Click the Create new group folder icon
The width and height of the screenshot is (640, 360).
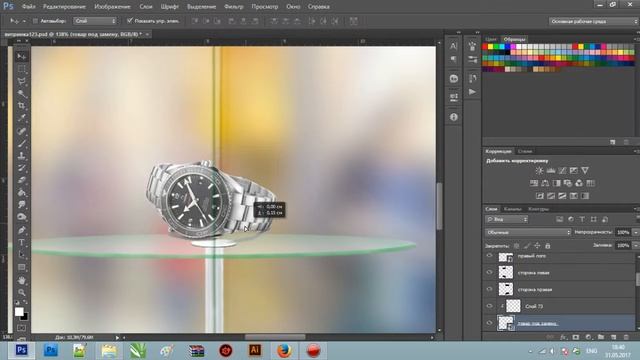click(x=601, y=337)
